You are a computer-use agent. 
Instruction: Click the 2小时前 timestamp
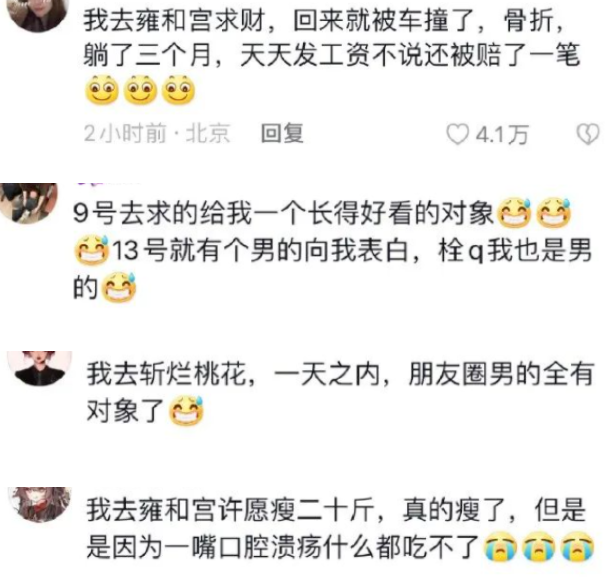pos(125,134)
